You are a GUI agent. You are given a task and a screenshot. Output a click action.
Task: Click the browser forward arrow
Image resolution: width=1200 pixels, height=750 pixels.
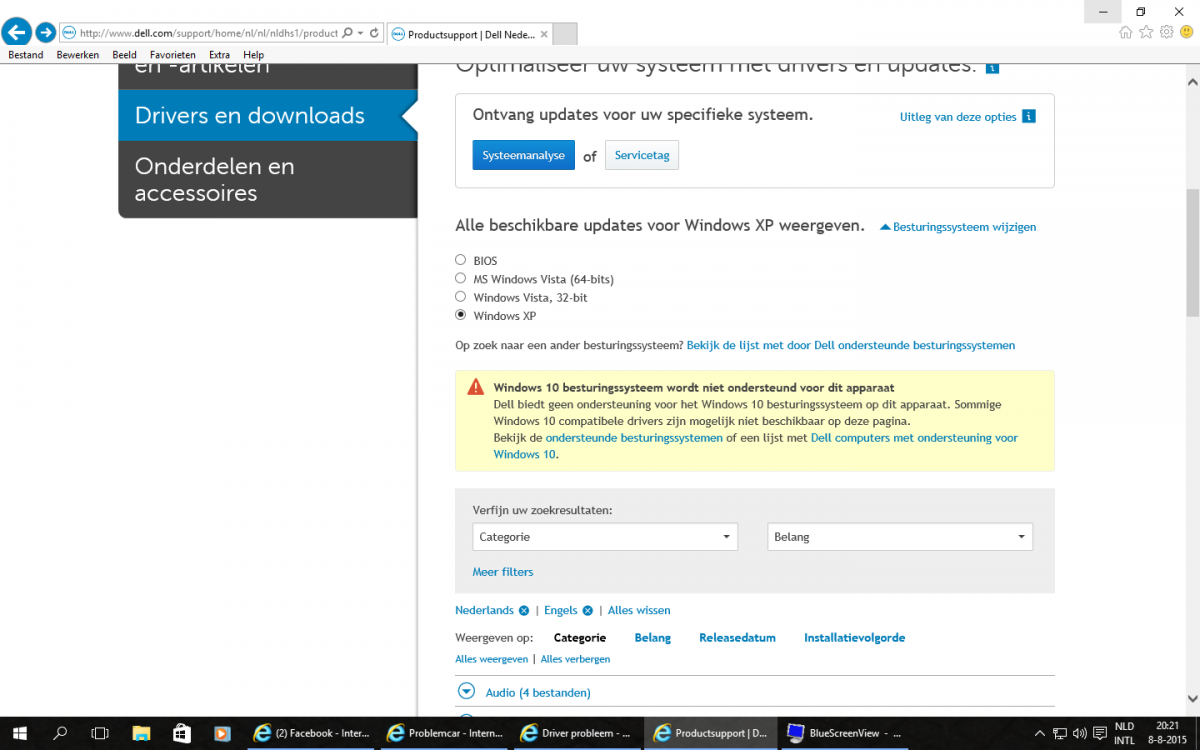coord(45,32)
